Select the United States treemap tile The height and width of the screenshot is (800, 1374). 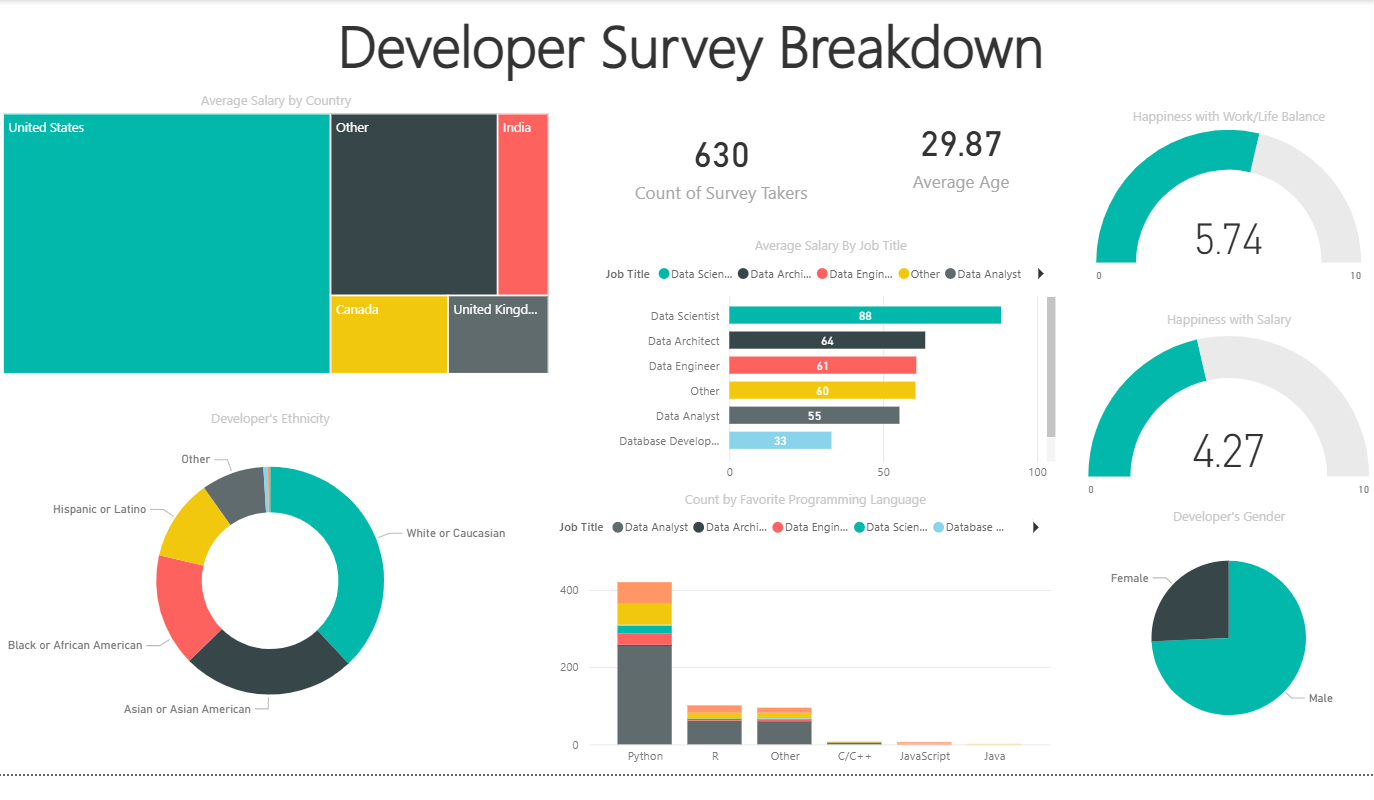165,243
